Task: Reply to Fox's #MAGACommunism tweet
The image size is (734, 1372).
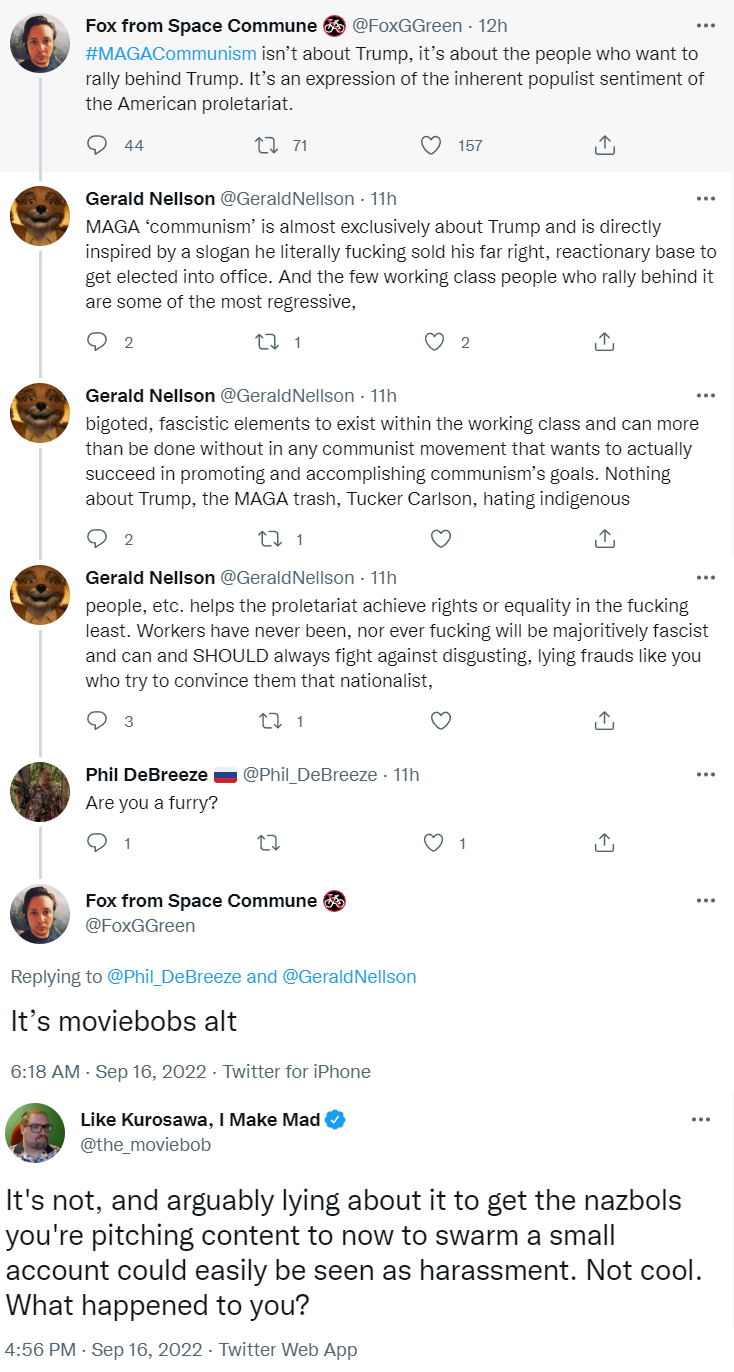Action: (x=97, y=145)
